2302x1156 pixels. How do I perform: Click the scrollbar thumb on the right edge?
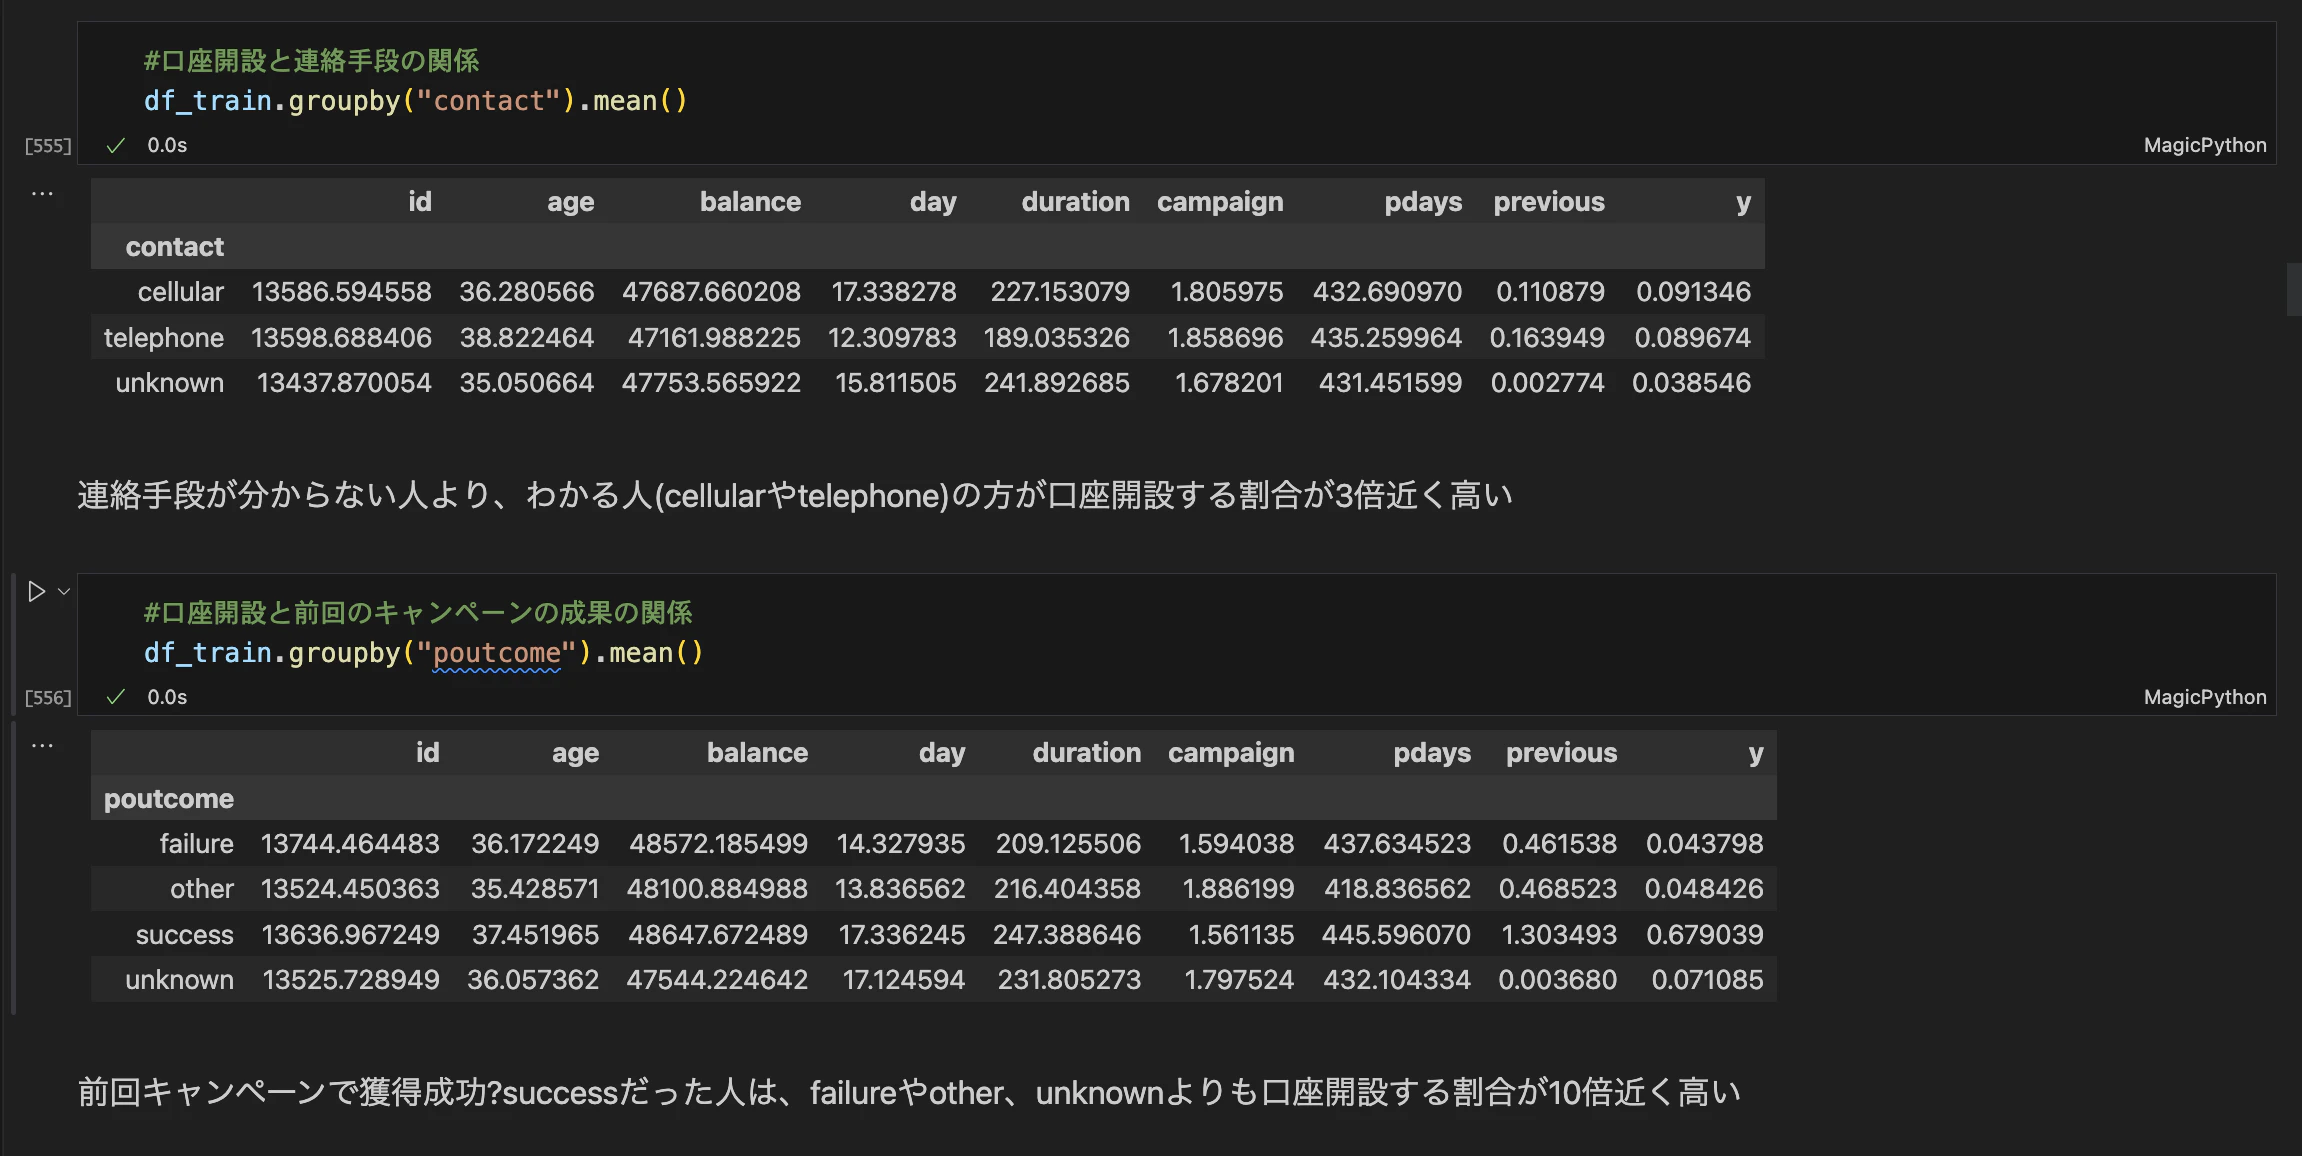pyautogui.click(x=2294, y=289)
